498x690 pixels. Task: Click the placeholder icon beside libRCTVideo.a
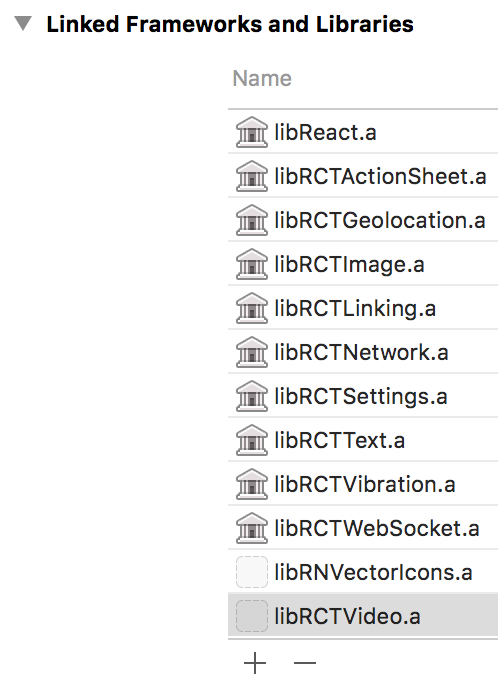pos(252,616)
